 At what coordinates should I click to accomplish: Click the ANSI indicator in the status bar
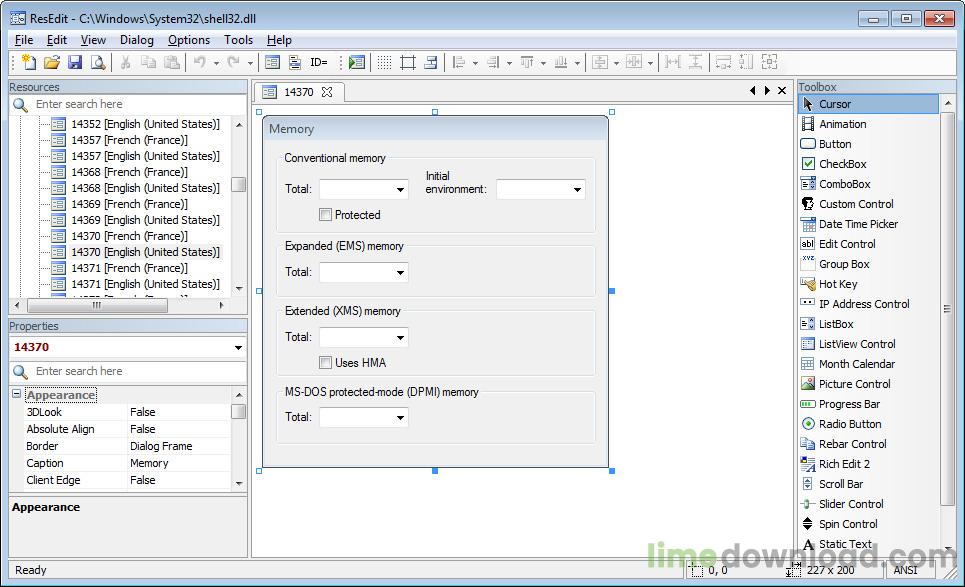pyautogui.click(x=905, y=570)
